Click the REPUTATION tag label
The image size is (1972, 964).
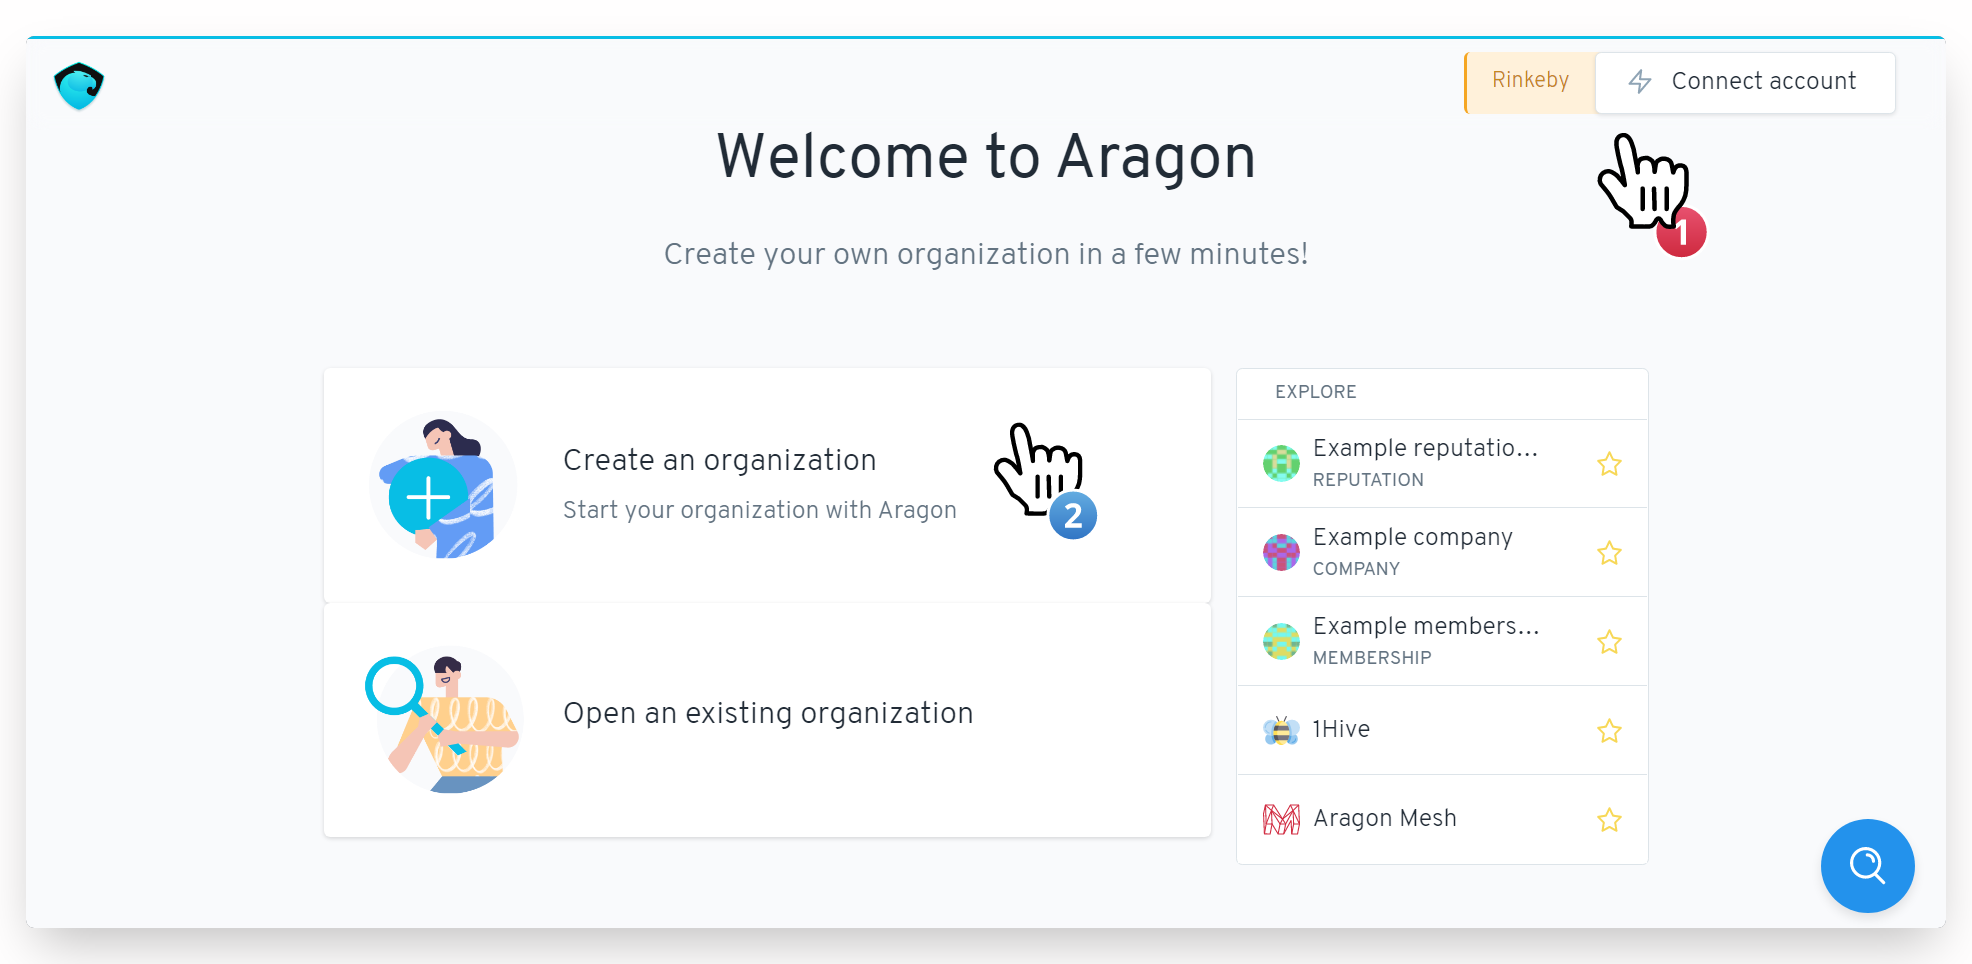[x=1368, y=480]
